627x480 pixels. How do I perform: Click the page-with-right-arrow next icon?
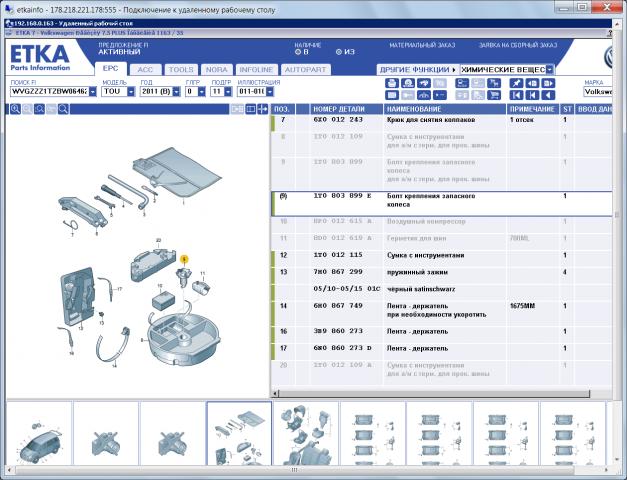click(x=548, y=83)
